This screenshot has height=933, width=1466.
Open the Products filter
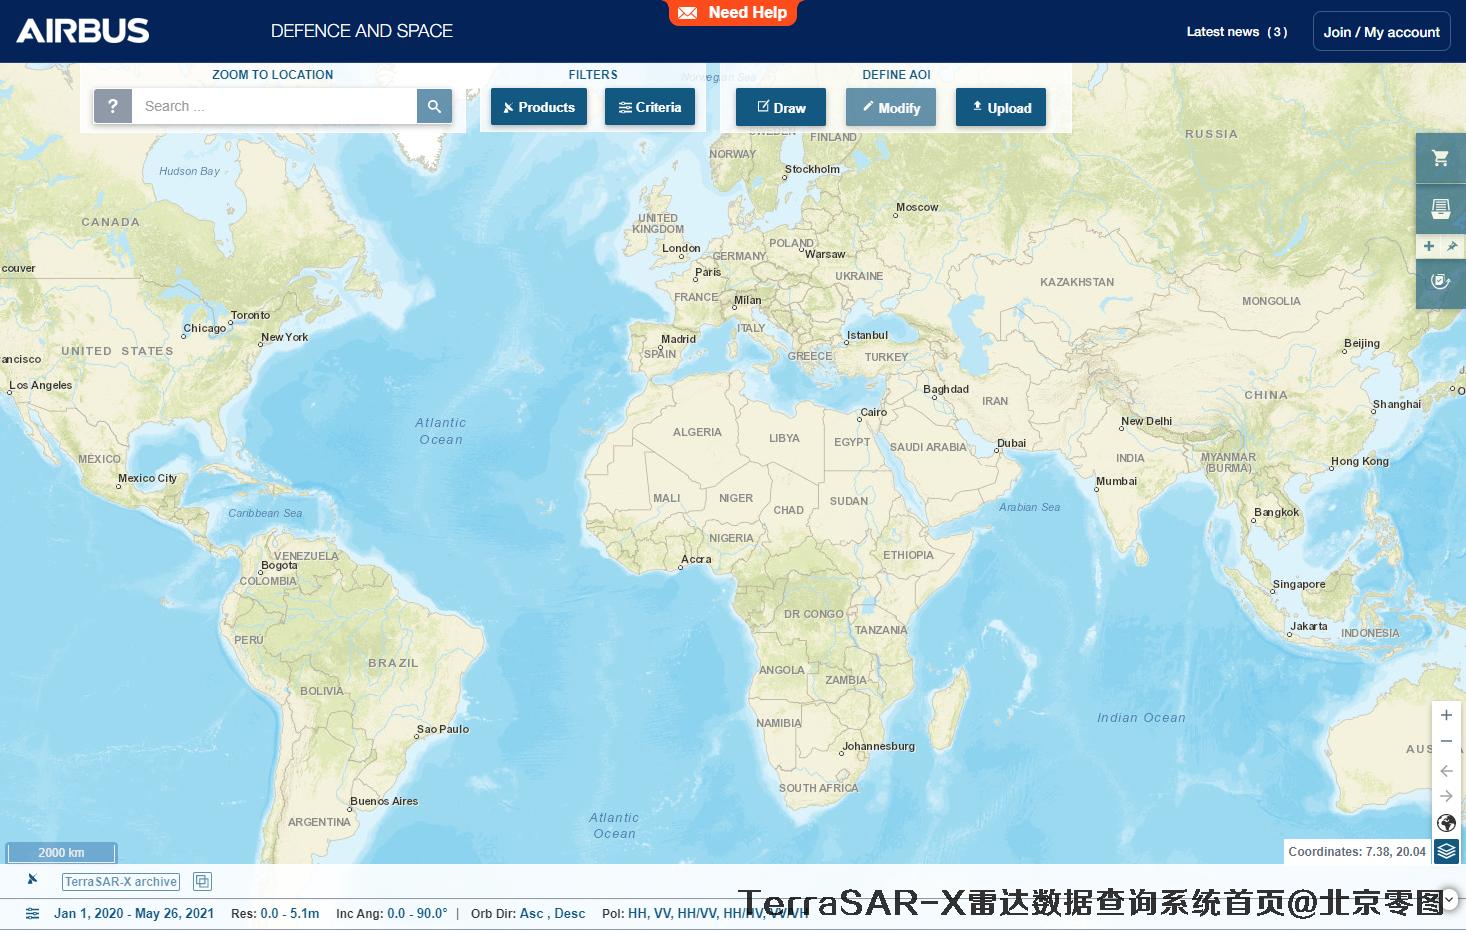pos(539,108)
